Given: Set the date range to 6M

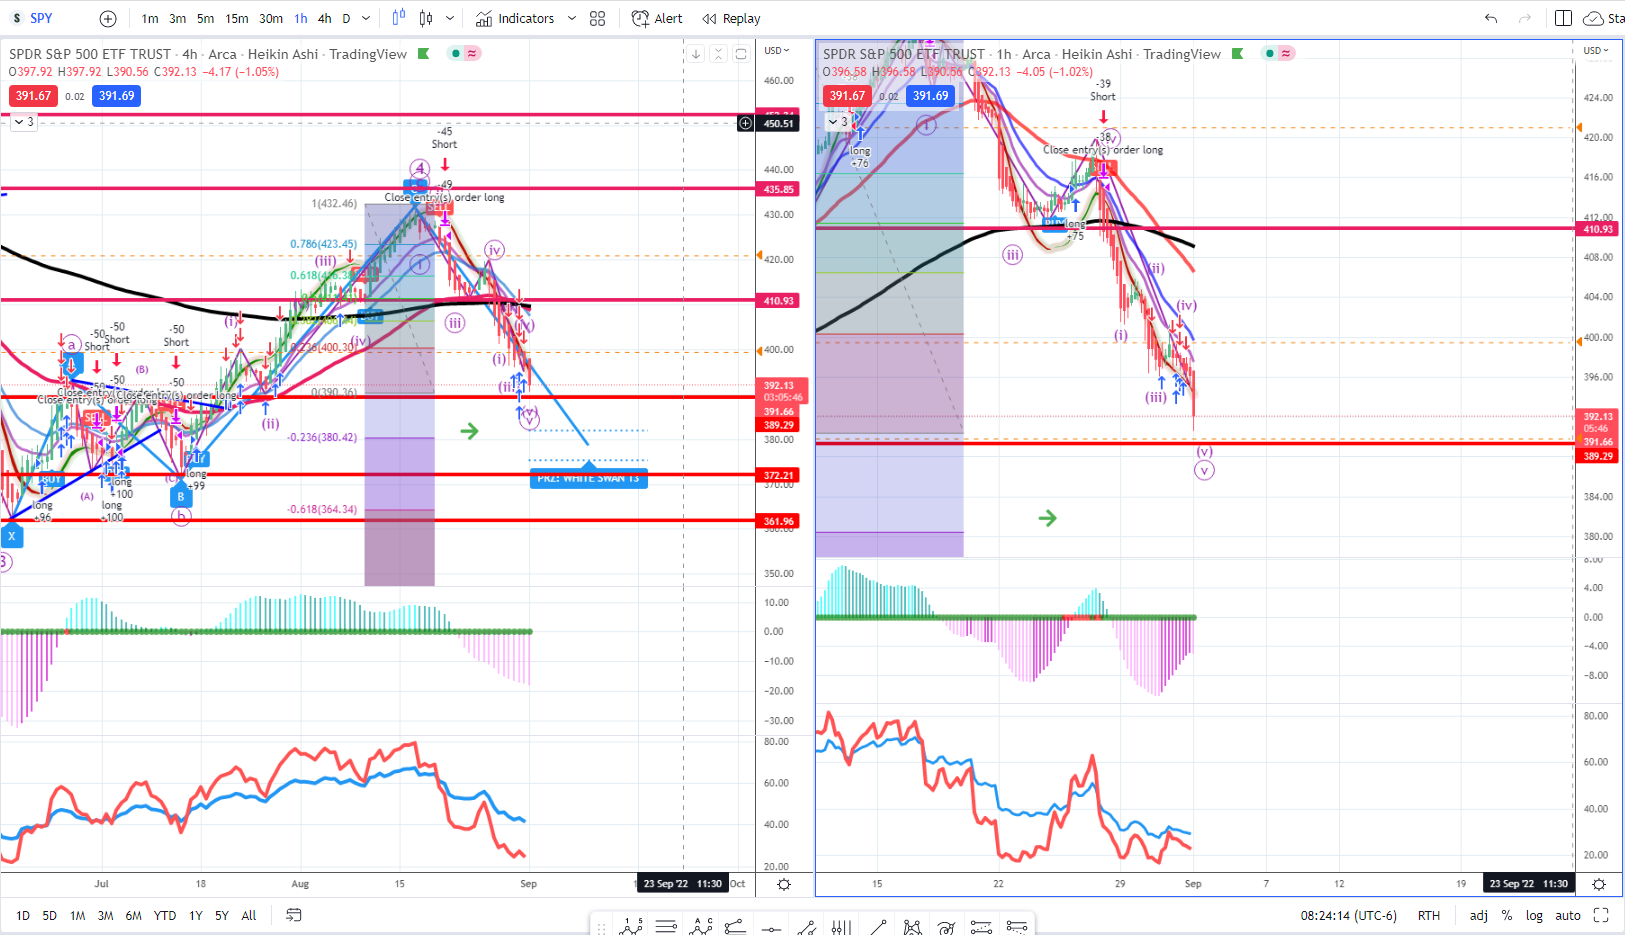Looking at the screenshot, I should (133, 915).
